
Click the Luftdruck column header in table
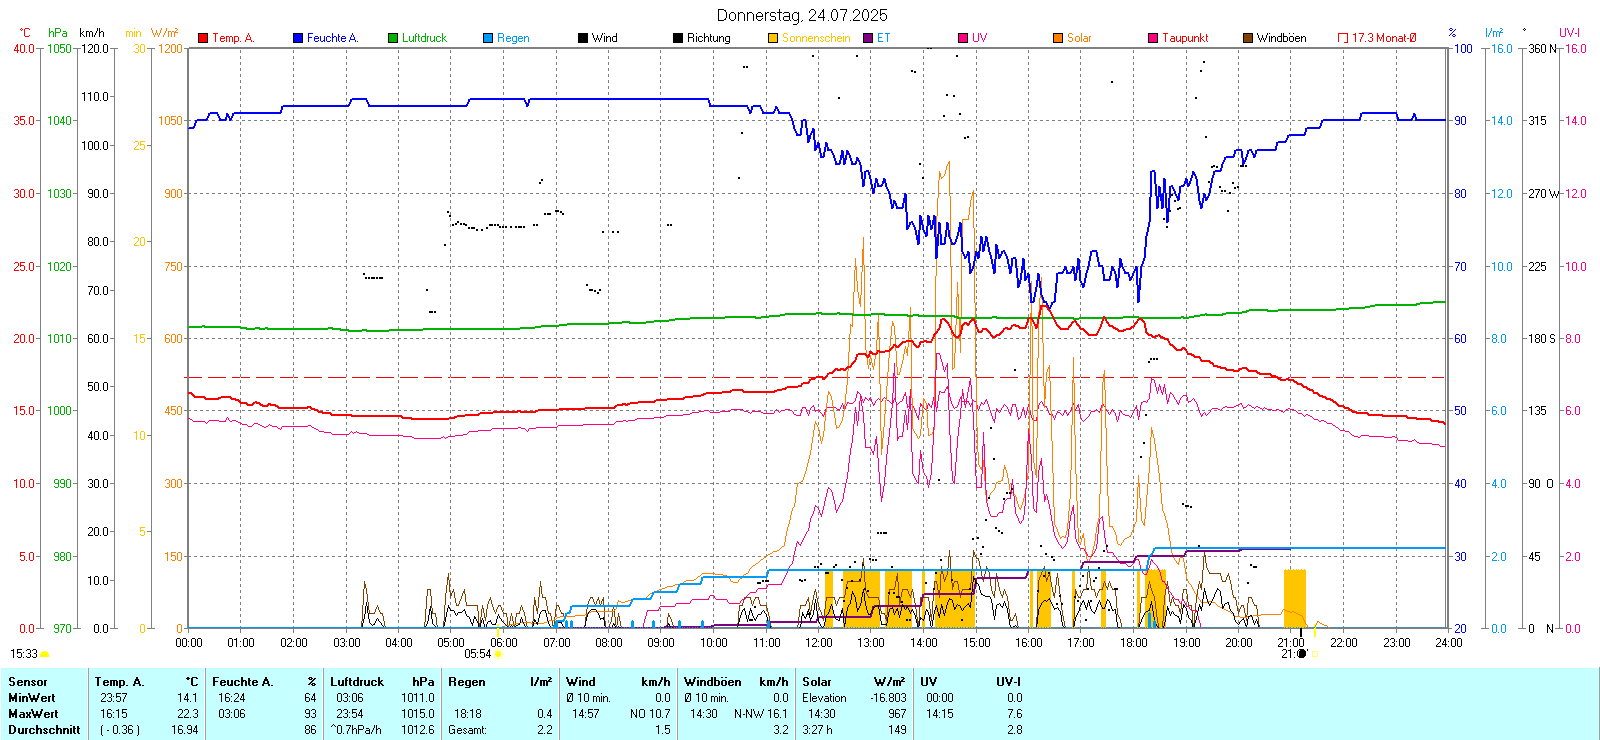click(x=357, y=682)
